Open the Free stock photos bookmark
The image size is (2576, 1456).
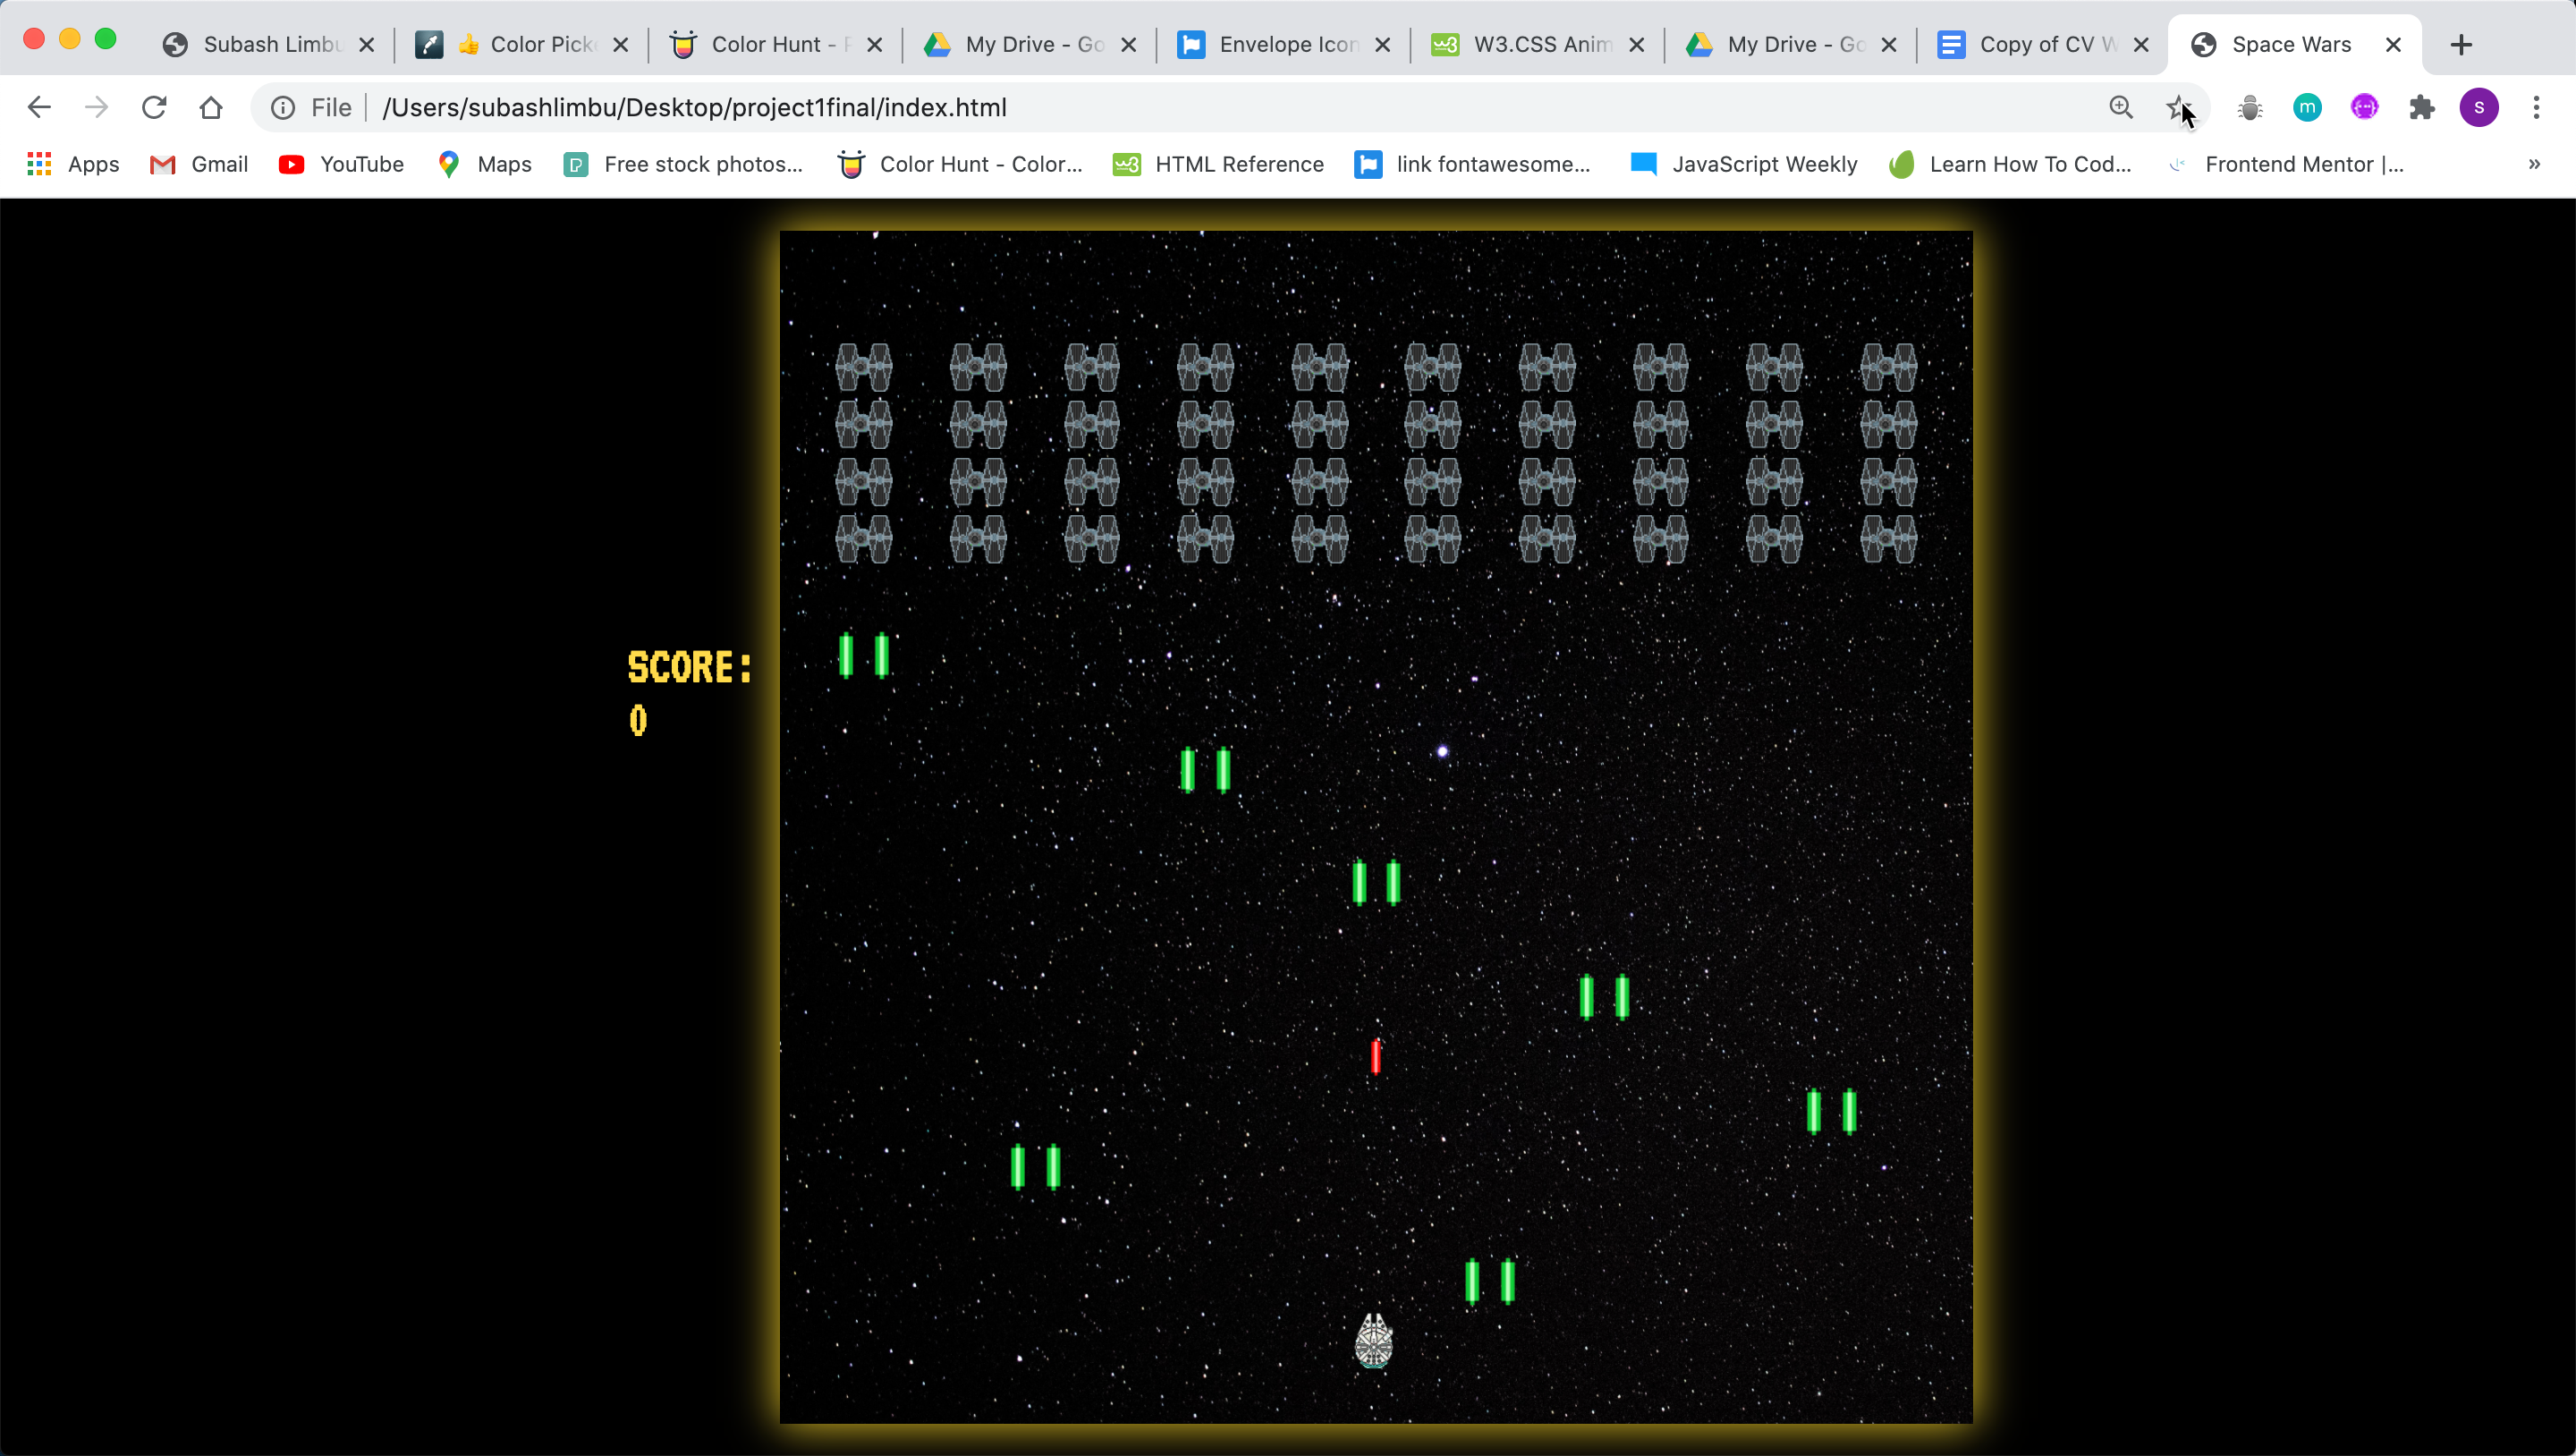[x=684, y=164]
